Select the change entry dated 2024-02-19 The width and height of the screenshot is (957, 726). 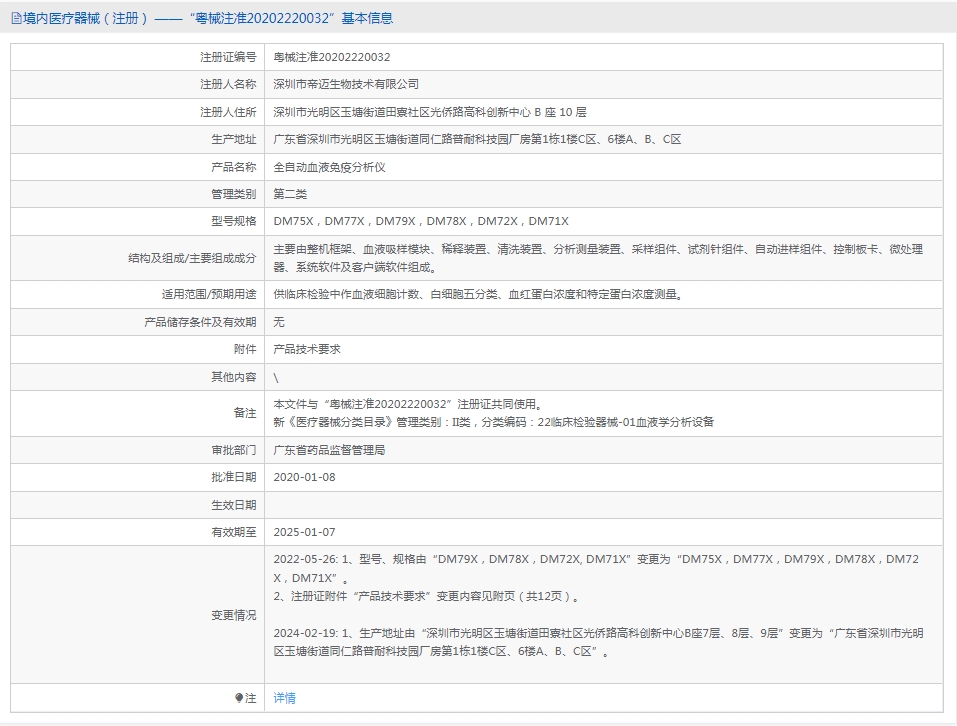[598, 642]
